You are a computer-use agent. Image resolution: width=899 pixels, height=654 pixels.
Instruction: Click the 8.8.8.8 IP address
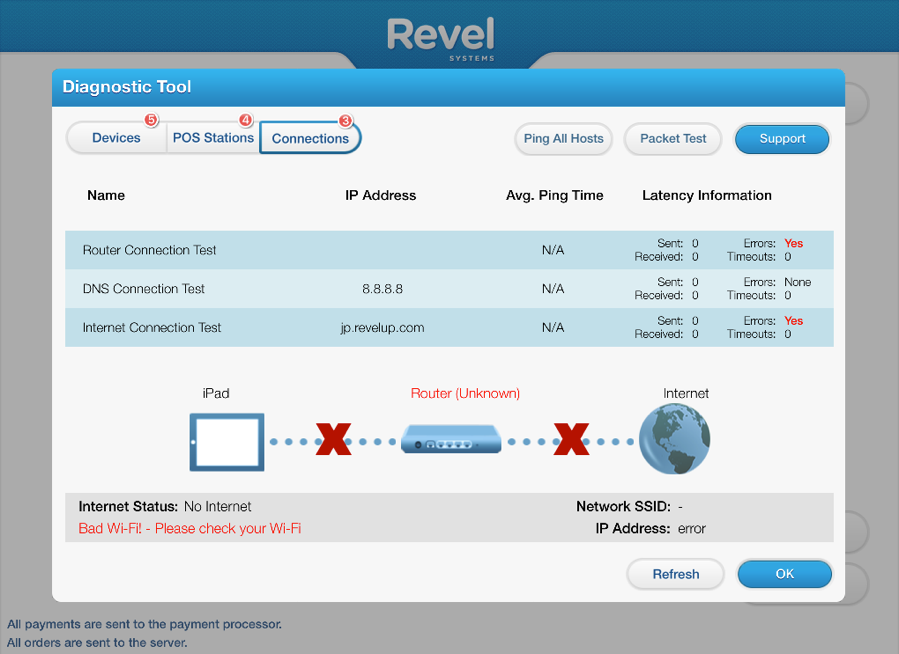pyautogui.click(x=382, y=289)
